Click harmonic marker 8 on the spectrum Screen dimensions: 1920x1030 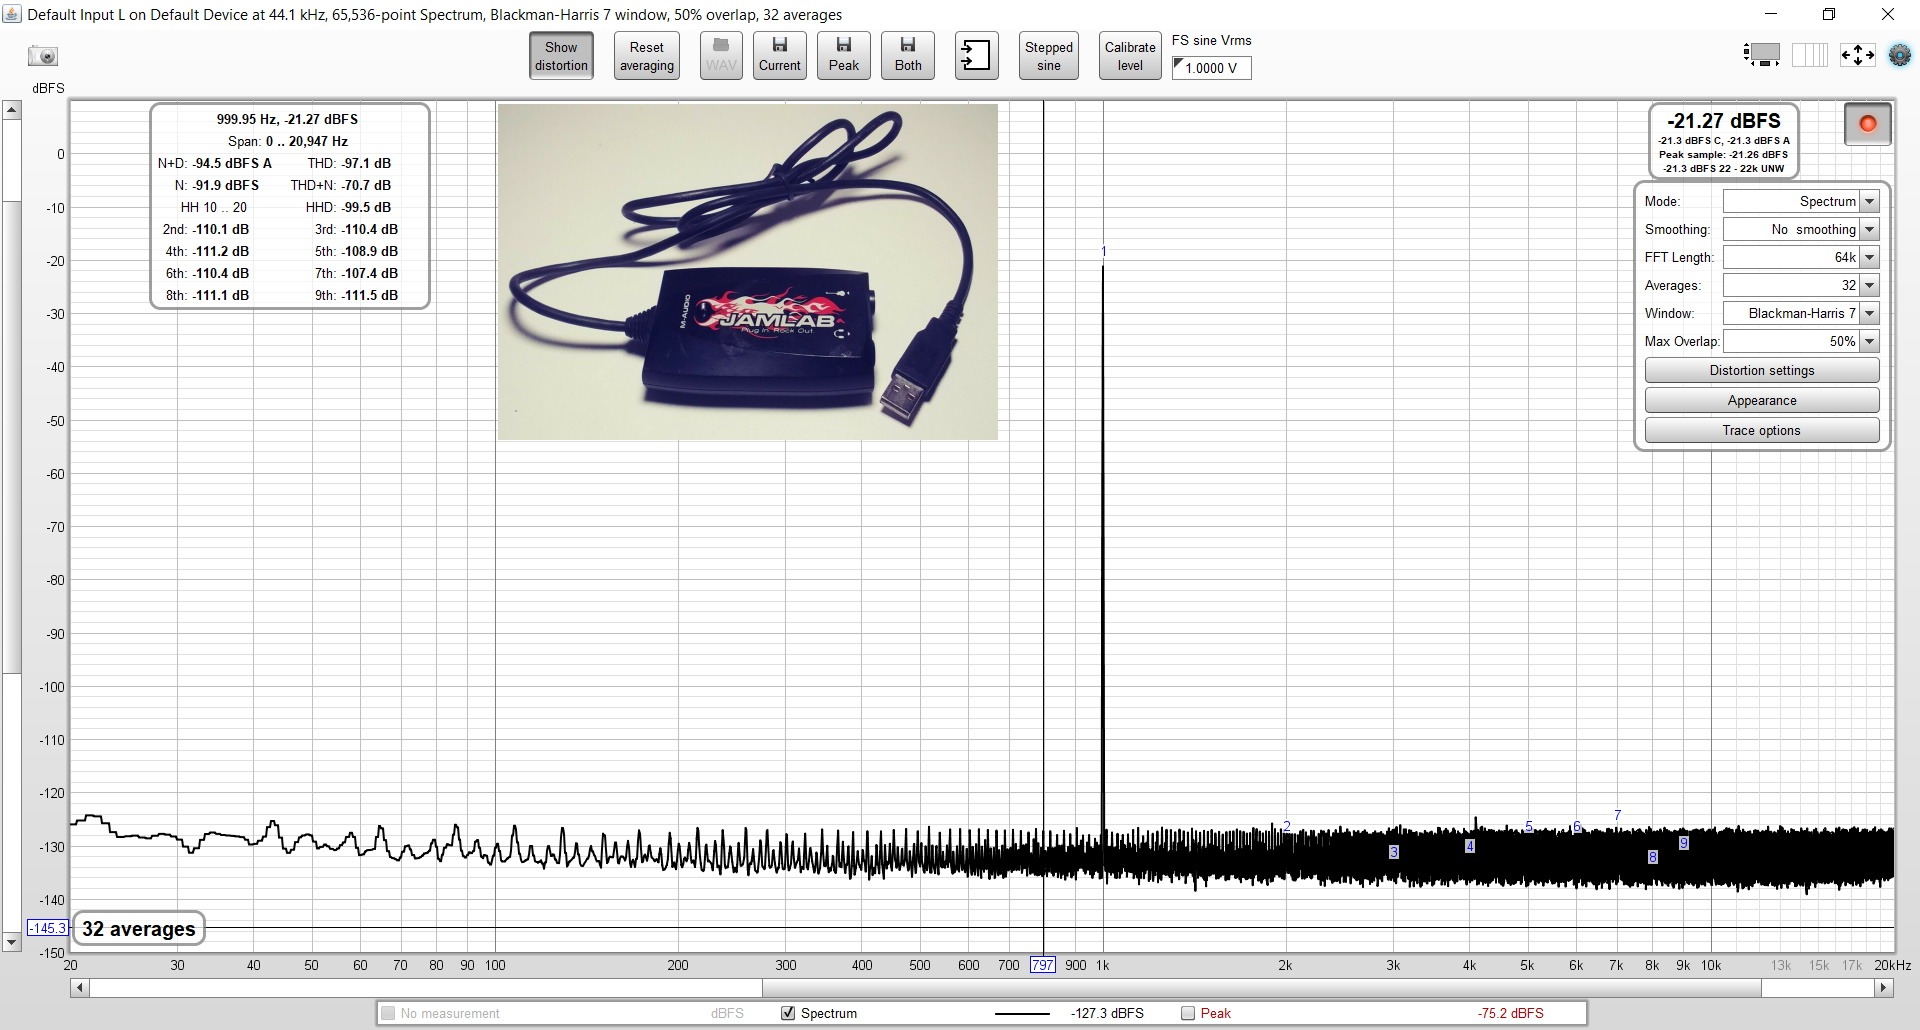click(x=1652, y=857)
